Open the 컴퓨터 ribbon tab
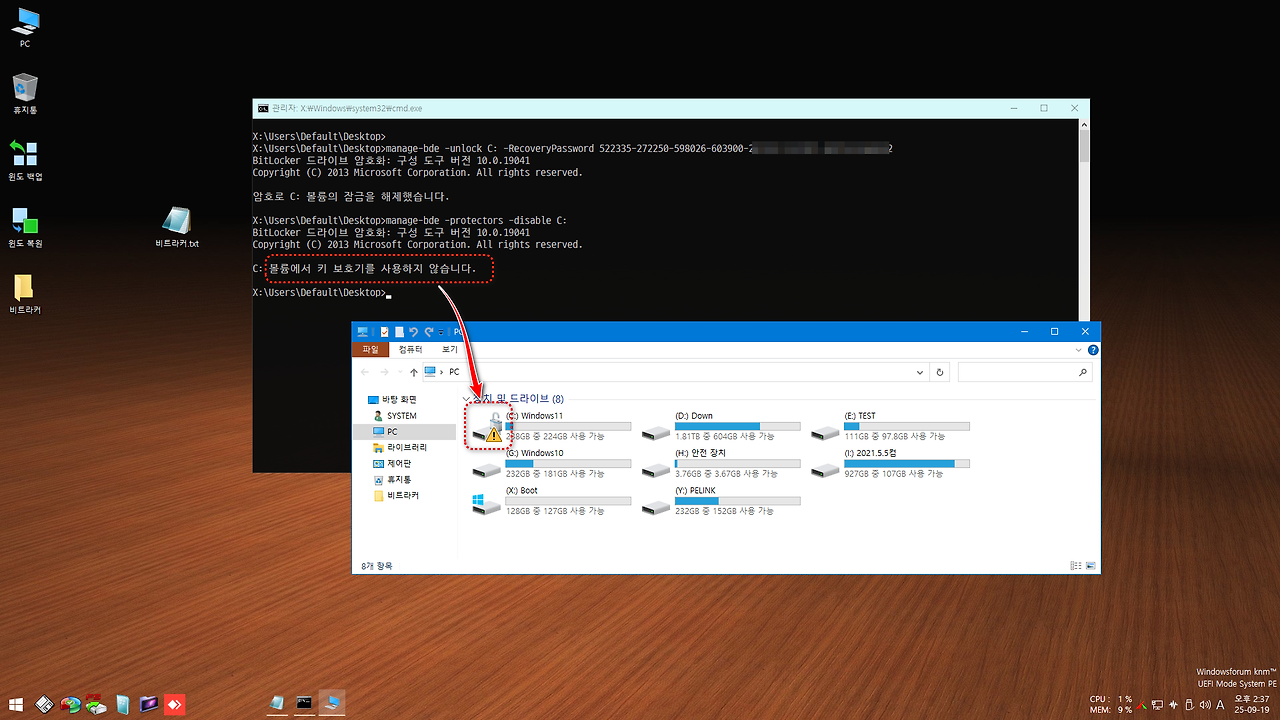This screenshot has height=720, width=1280. 410,350
